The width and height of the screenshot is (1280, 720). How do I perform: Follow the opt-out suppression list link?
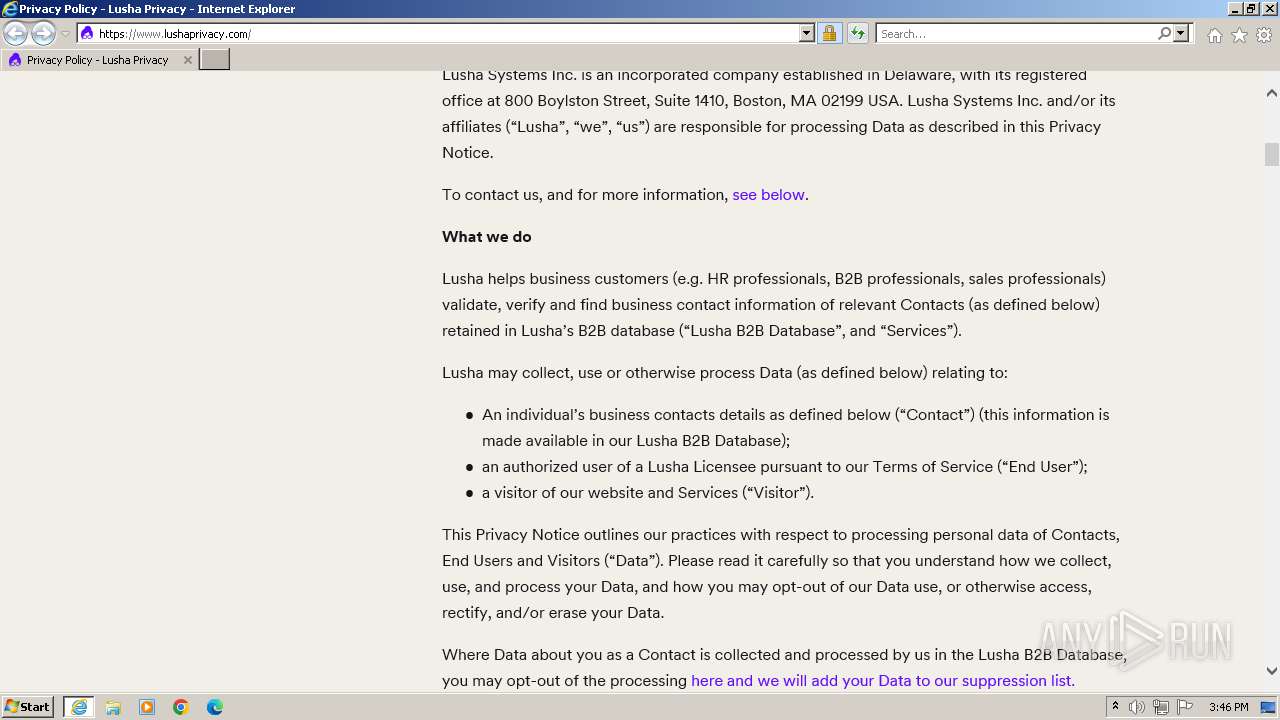(x=883, y=681)
